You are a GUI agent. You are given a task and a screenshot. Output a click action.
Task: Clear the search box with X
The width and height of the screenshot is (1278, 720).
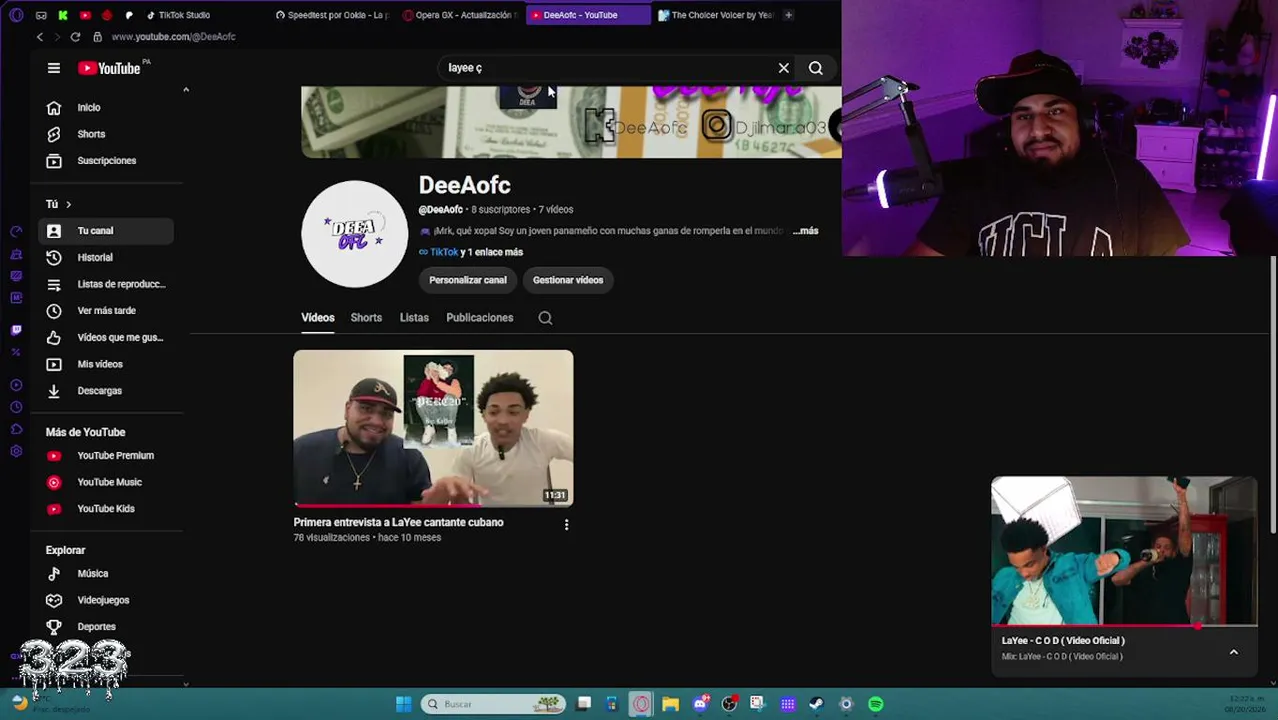(x=784, y=68)
